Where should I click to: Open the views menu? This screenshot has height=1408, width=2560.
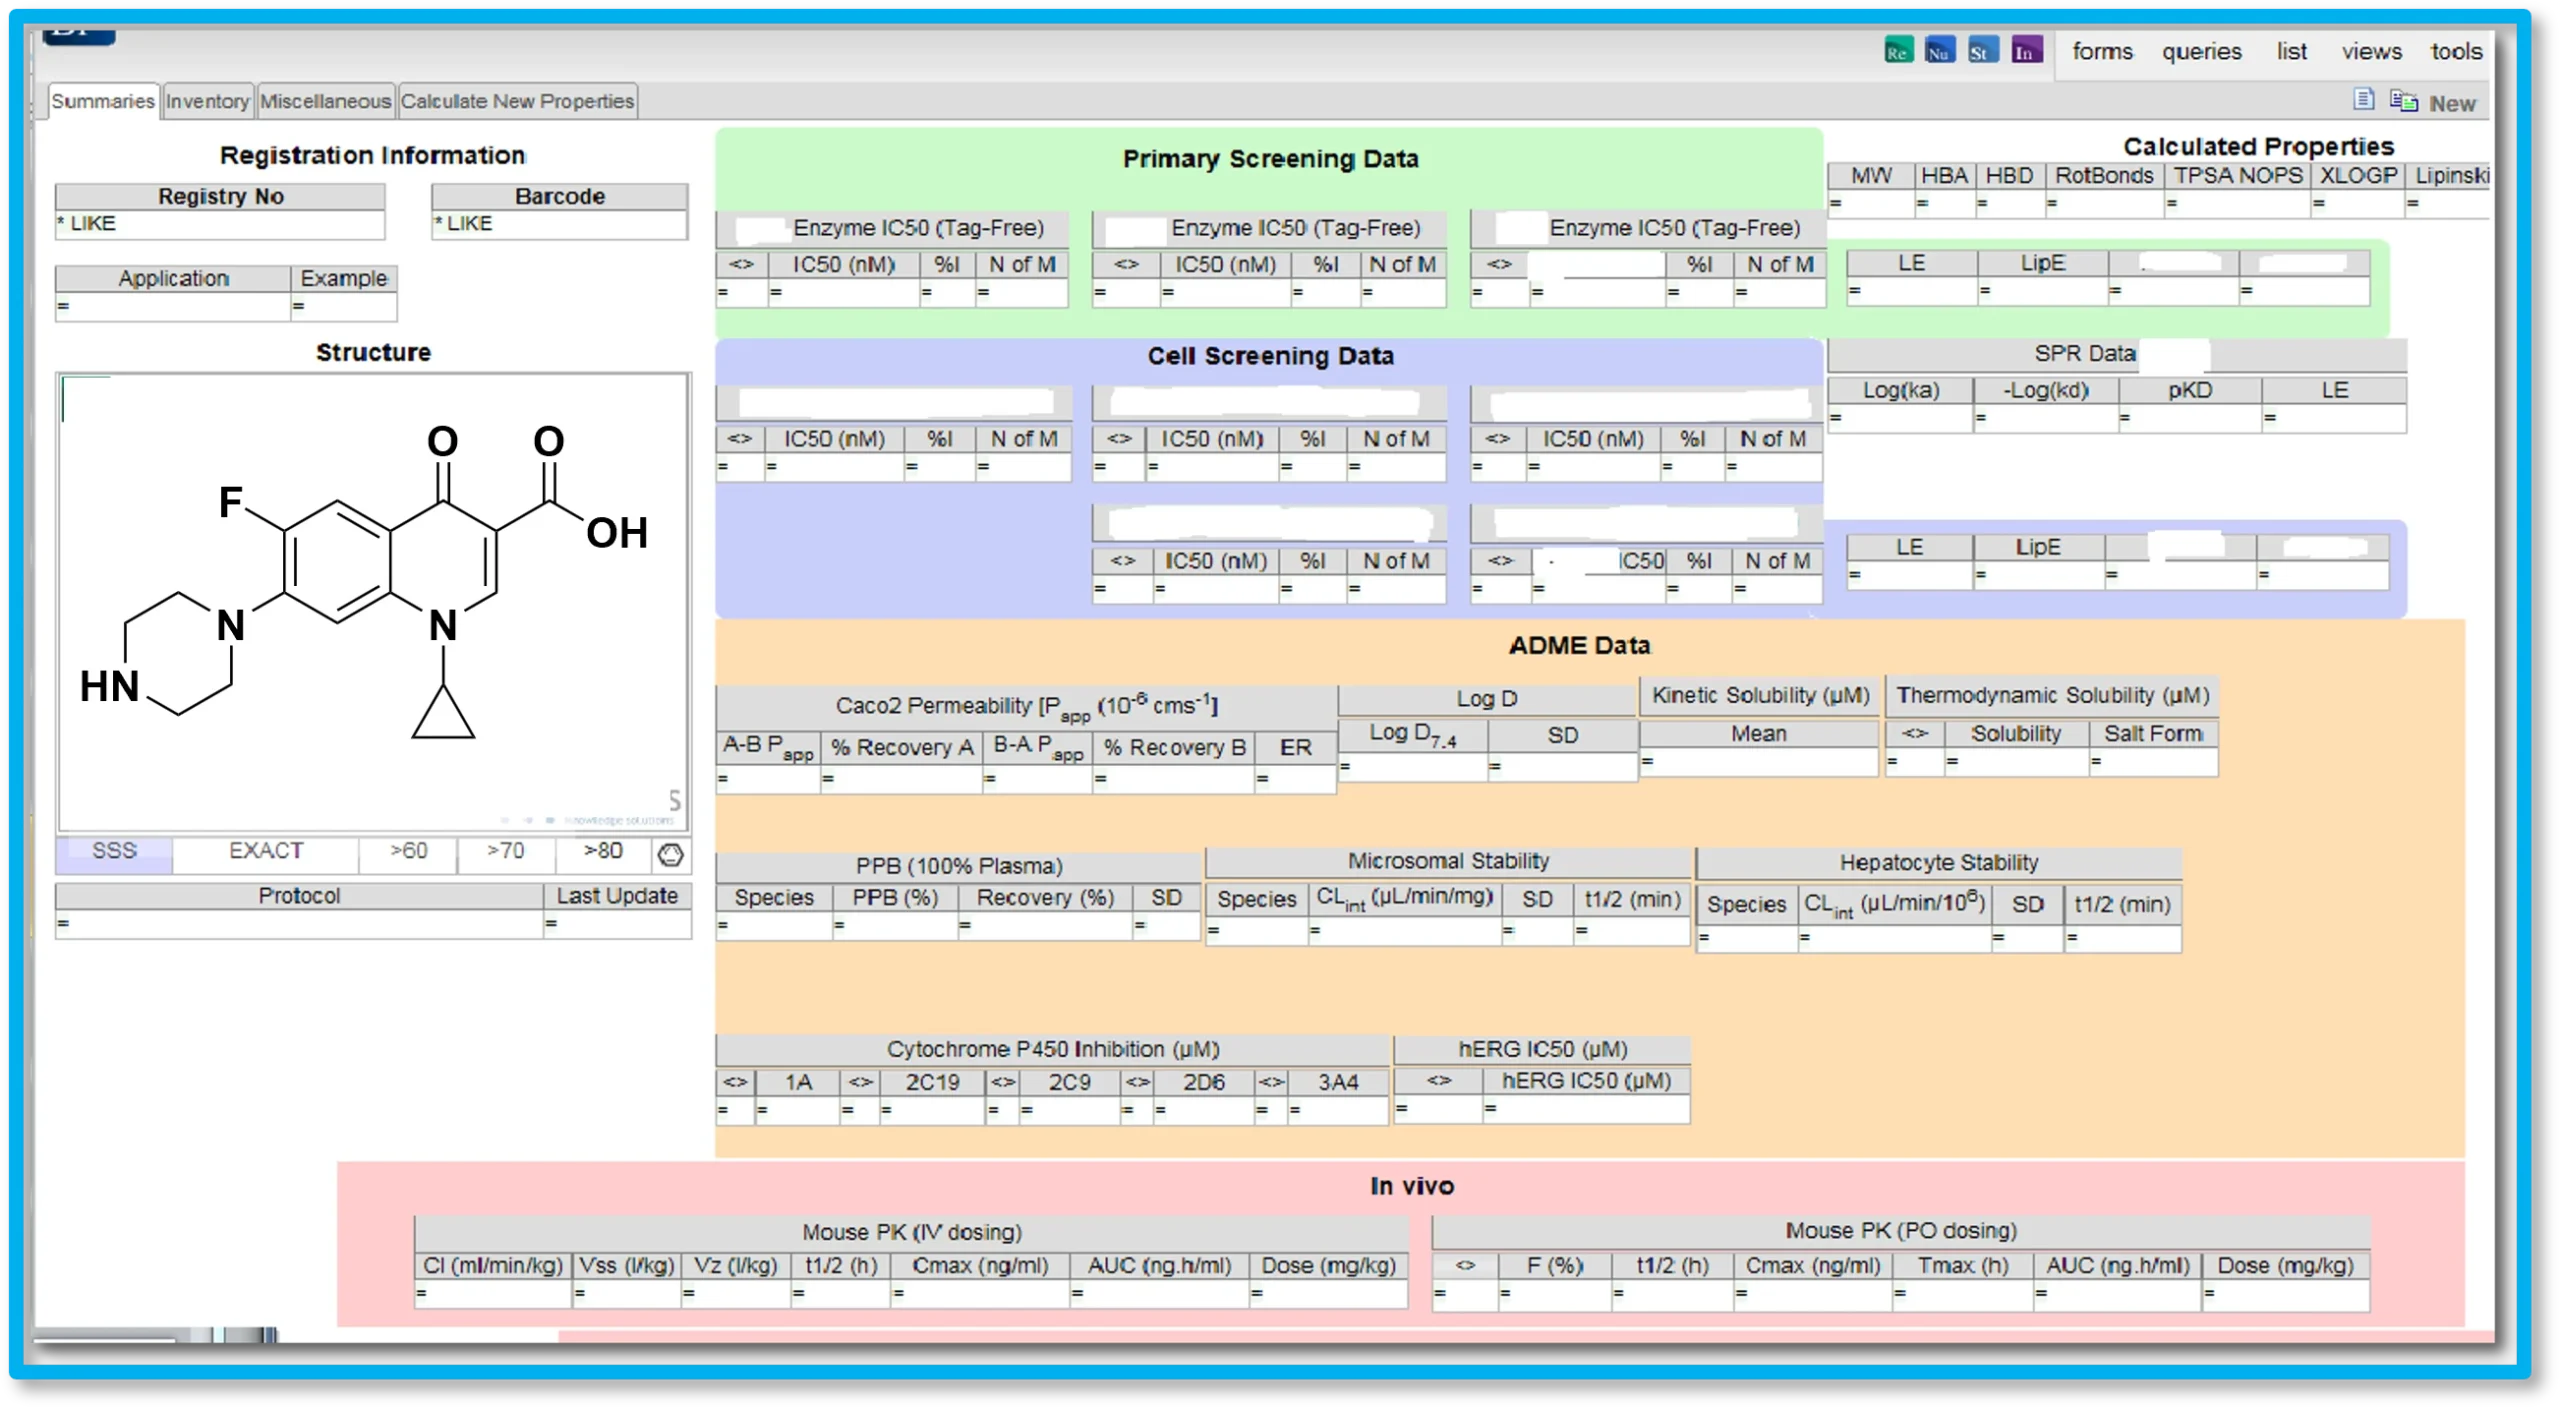2371,51
